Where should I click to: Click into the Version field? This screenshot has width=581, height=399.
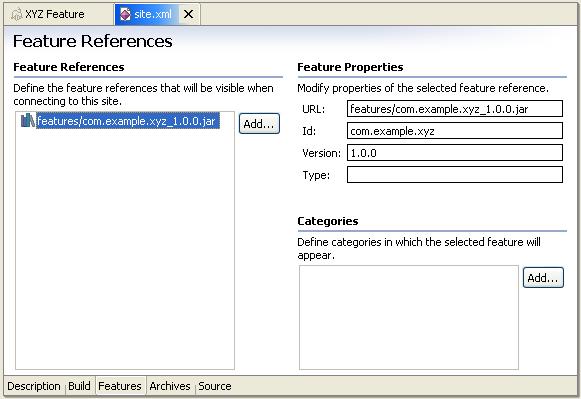[455, 153]
